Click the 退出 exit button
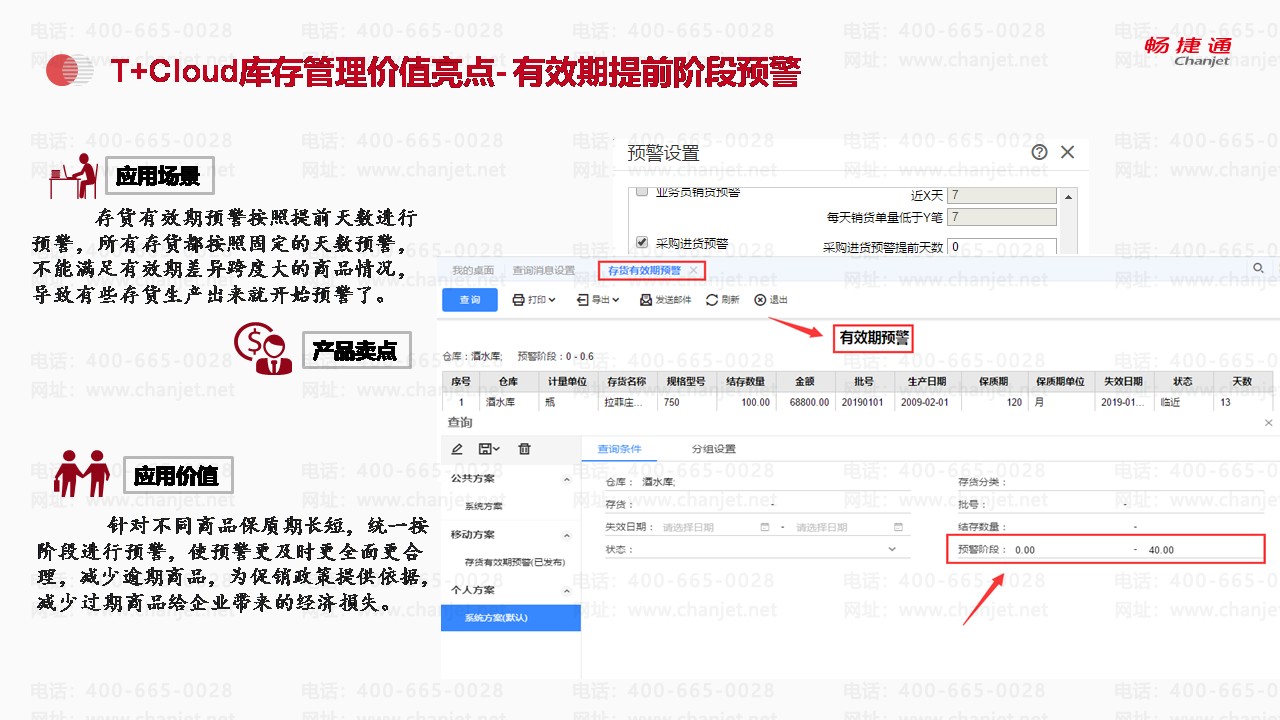Screen dimensions: 1280x720 [771, 299]
